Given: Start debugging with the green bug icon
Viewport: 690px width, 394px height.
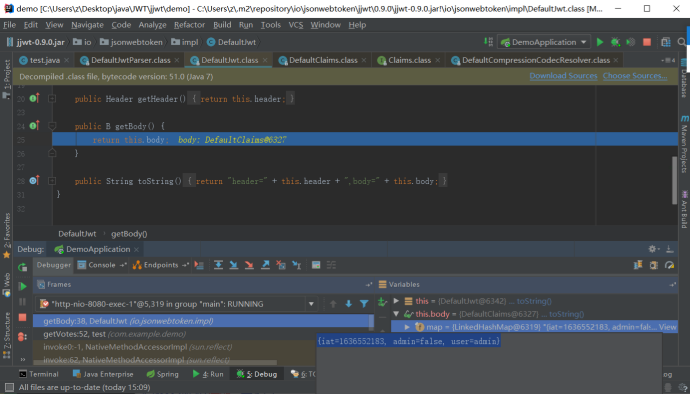Looking at the screenshot, I should (615, 42).
